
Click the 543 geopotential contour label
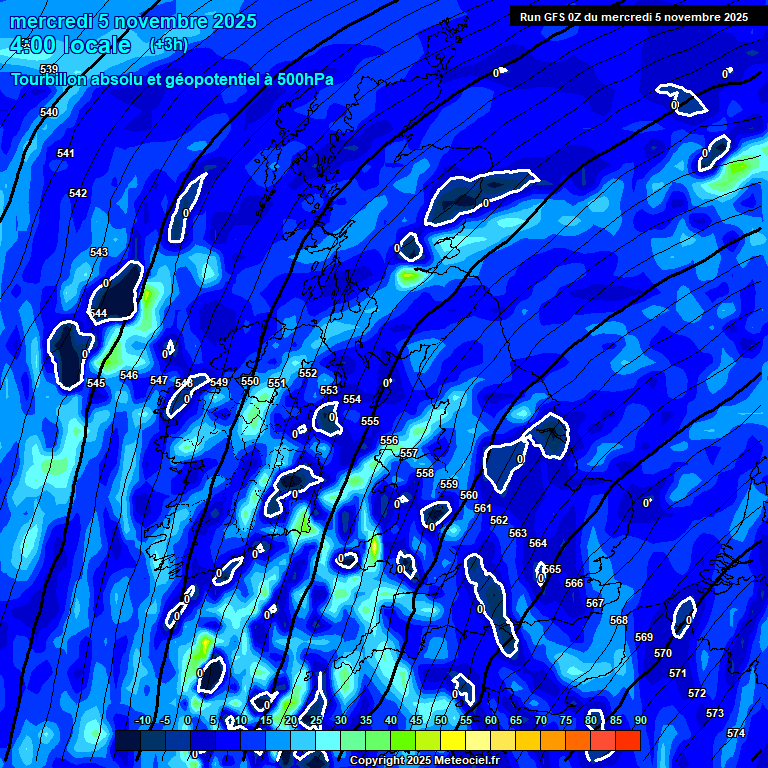[x=99, y=252]
